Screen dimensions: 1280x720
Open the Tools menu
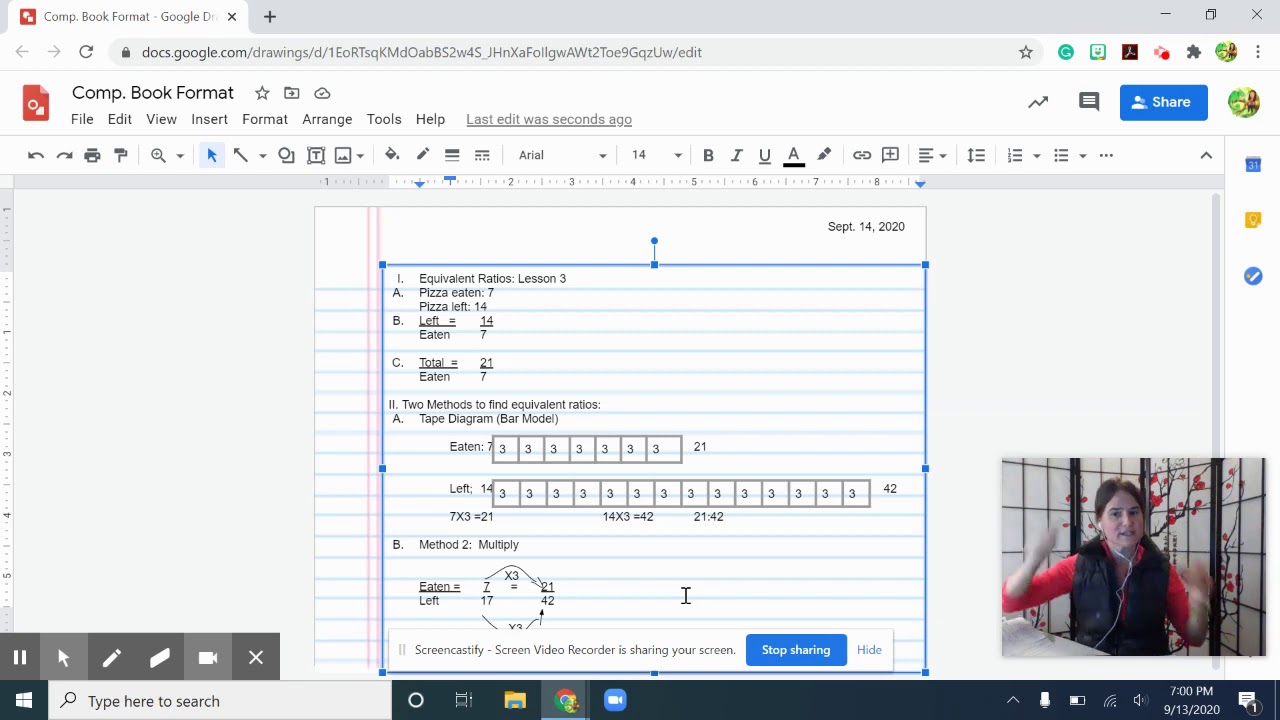[x=384, y=119]
